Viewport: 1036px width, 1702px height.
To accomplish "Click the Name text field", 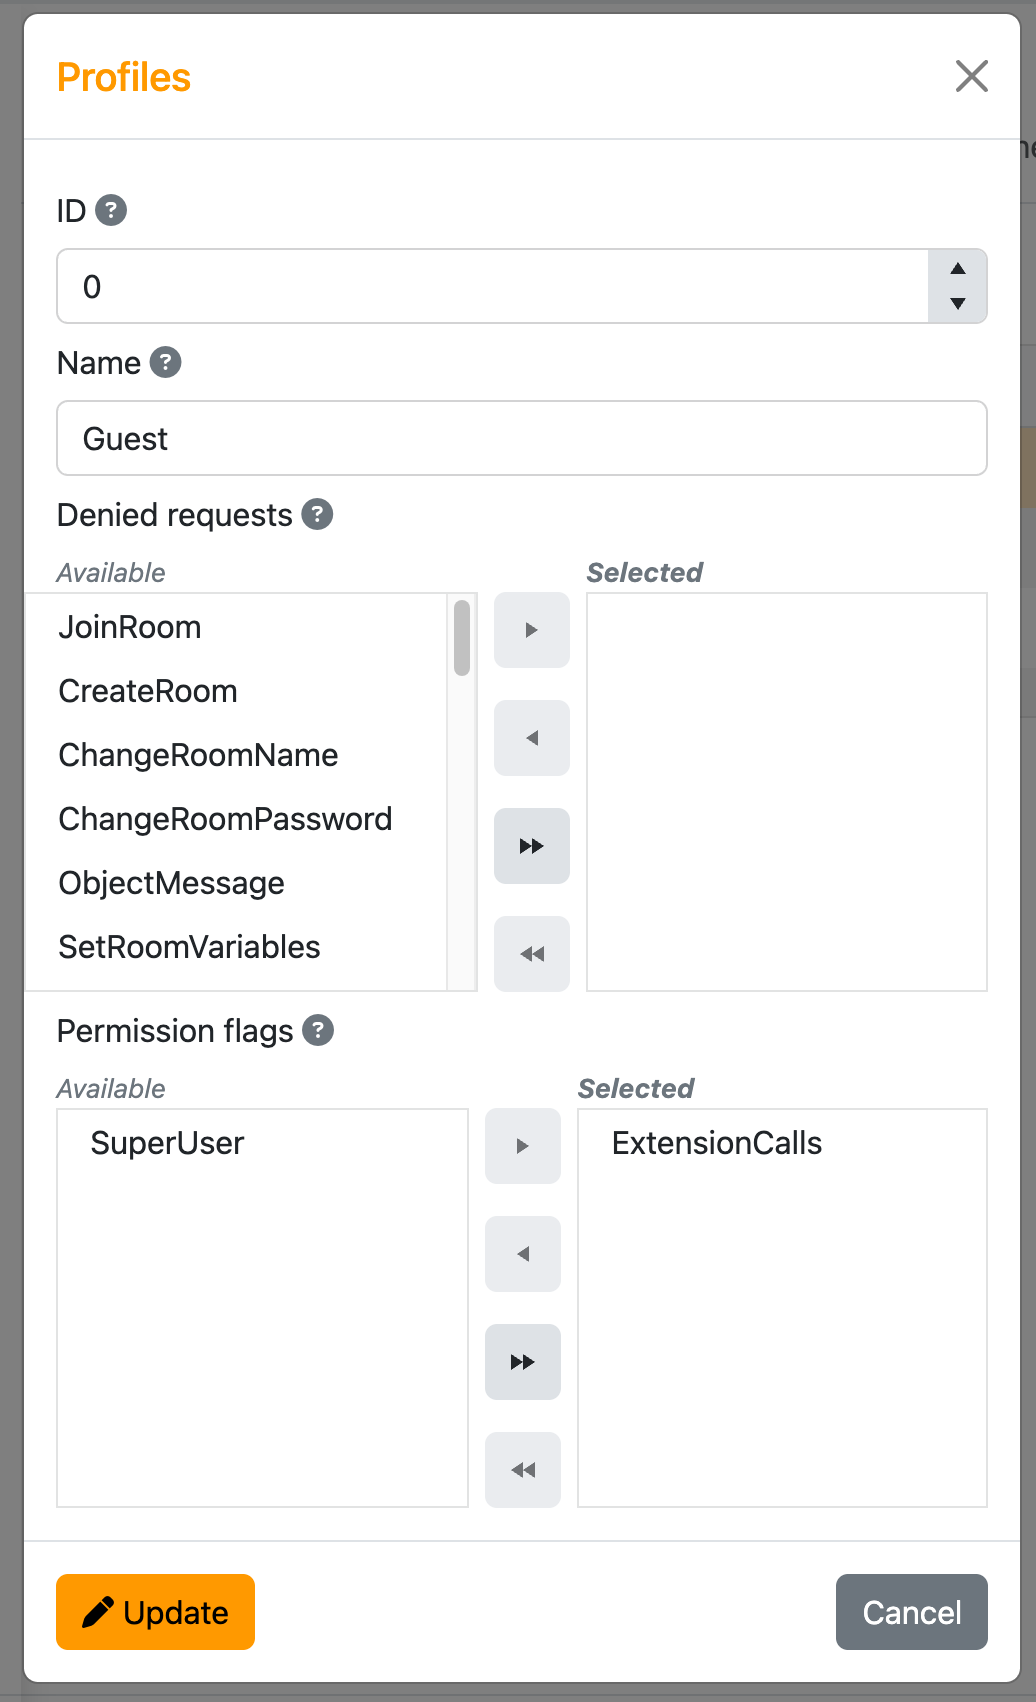I will (522, 438).
